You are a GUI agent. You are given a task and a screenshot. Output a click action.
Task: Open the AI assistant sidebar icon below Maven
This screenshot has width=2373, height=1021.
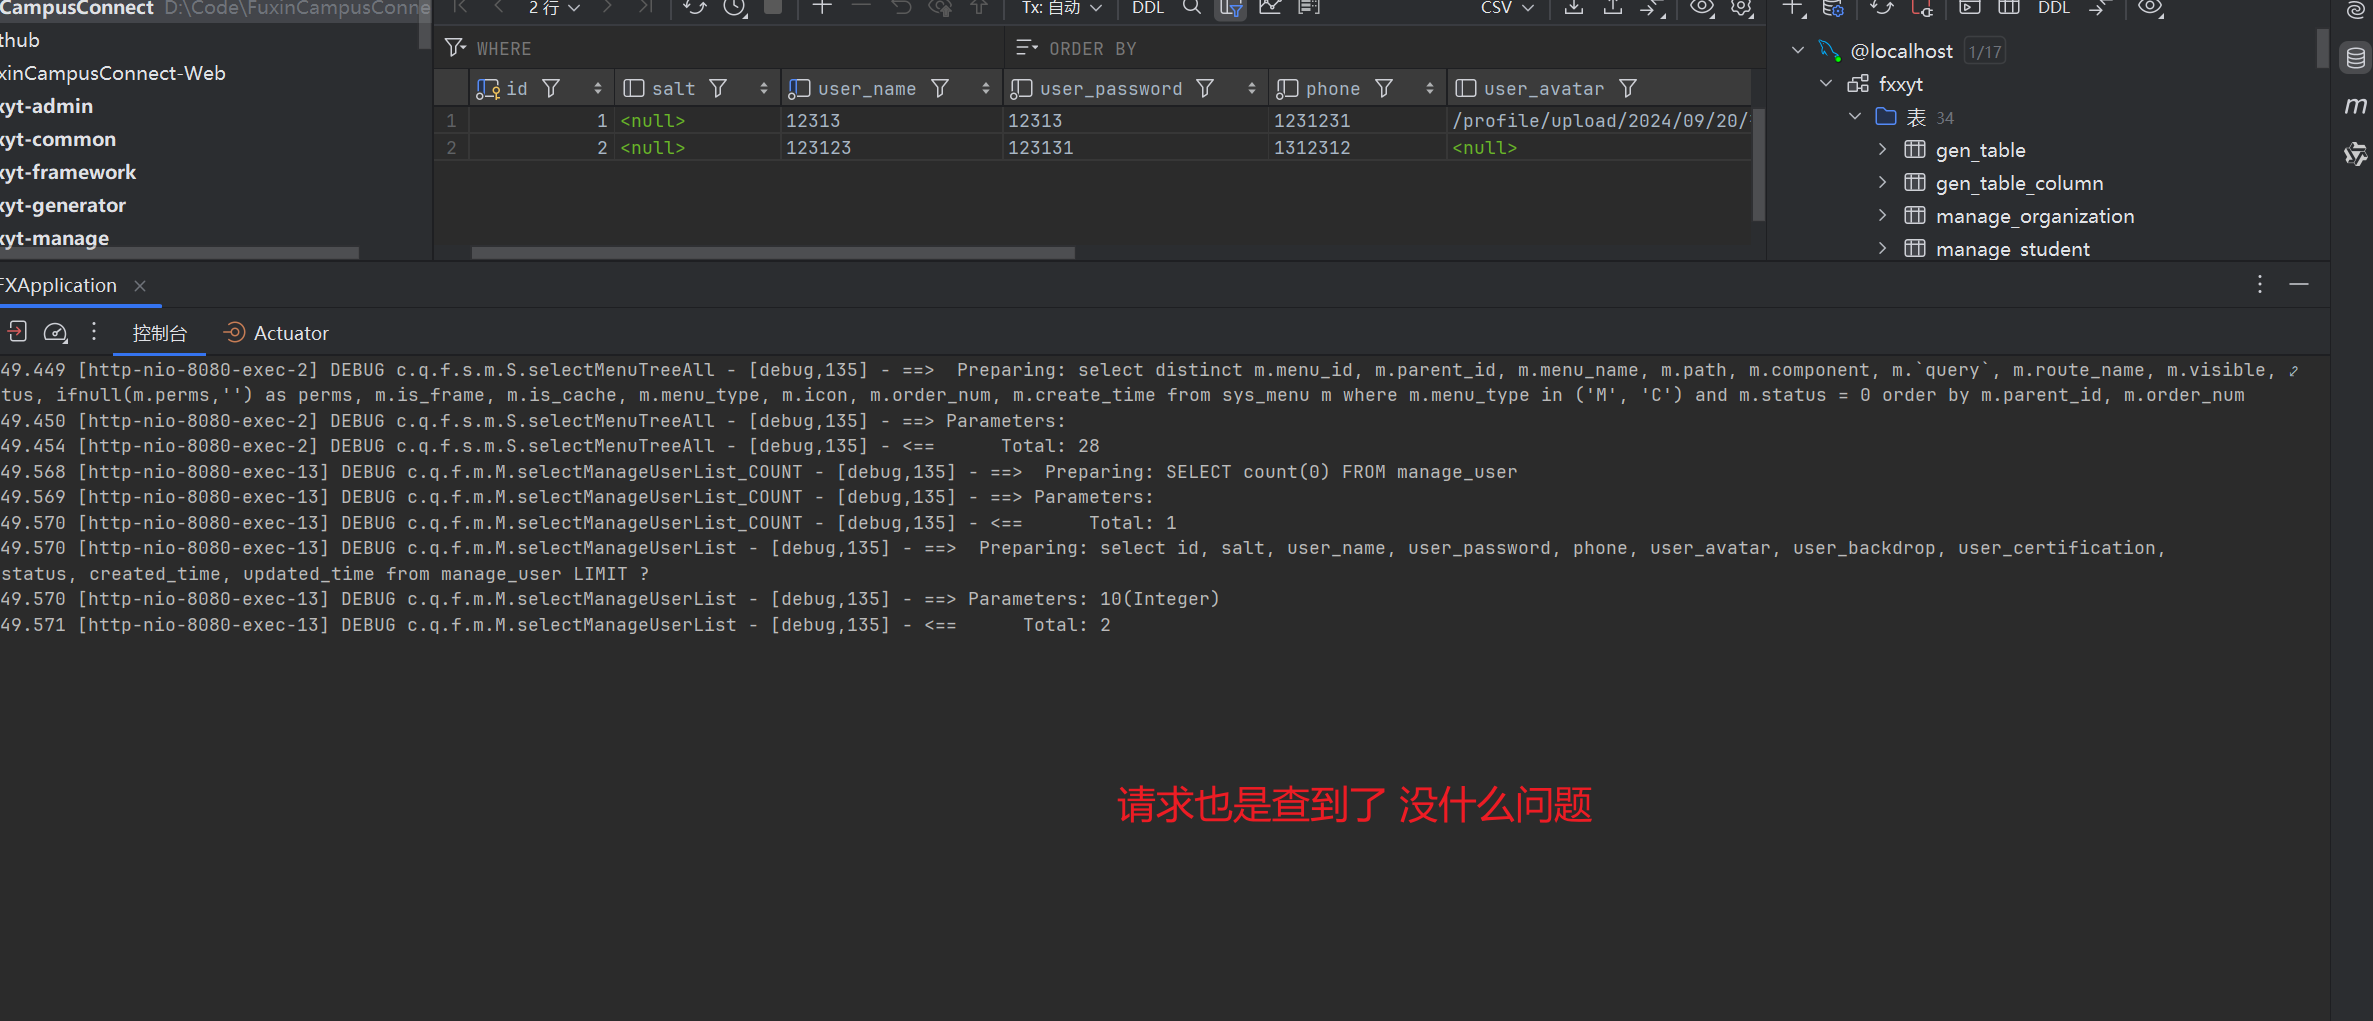click(2356, 153)
